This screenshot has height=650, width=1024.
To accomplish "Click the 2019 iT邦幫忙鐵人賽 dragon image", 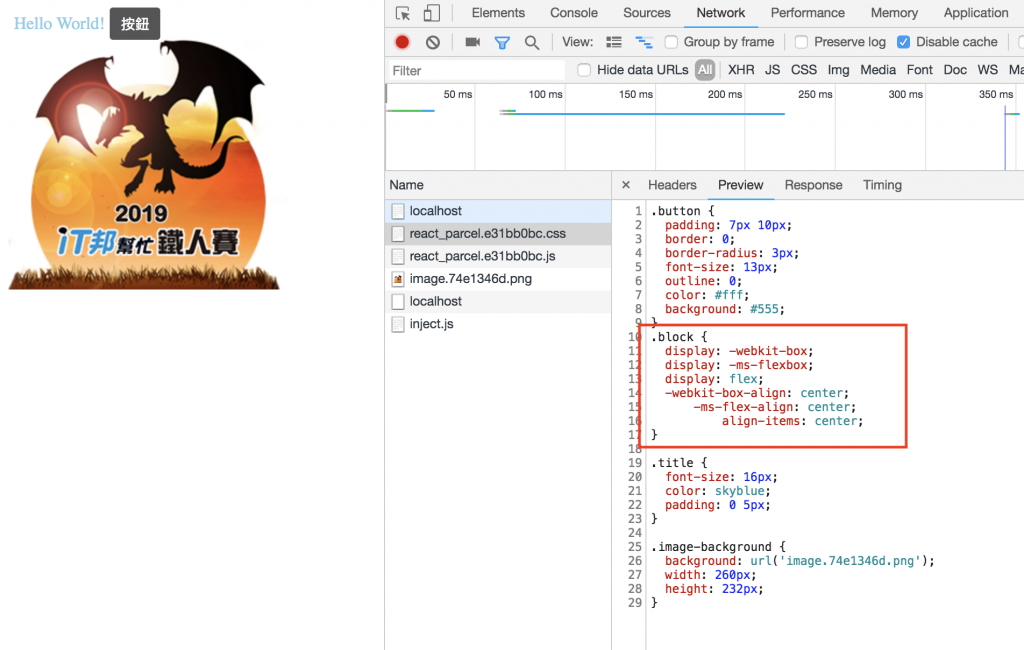I will [x=144, y=165].
